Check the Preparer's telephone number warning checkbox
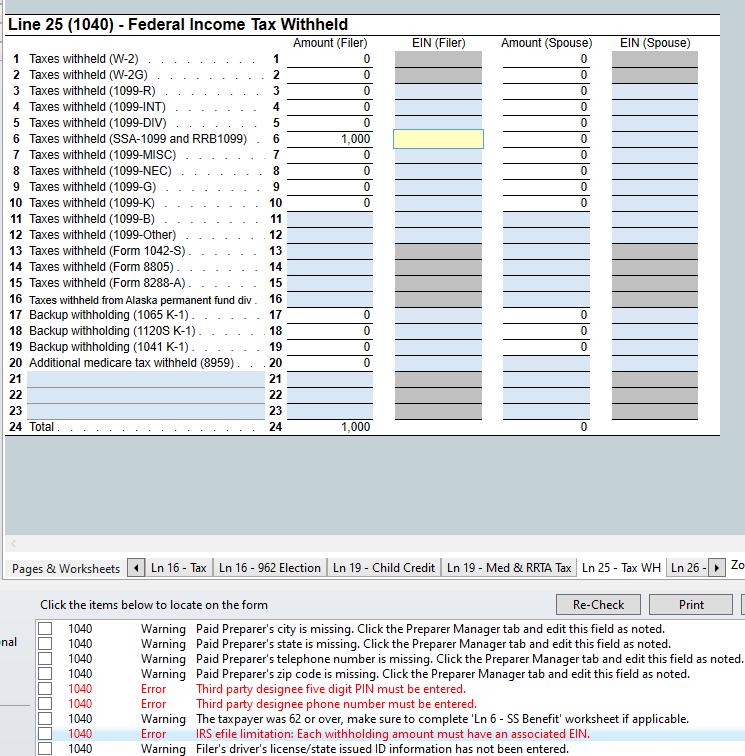This screenshot has width=745, height=756. click(x=45, y=659)
